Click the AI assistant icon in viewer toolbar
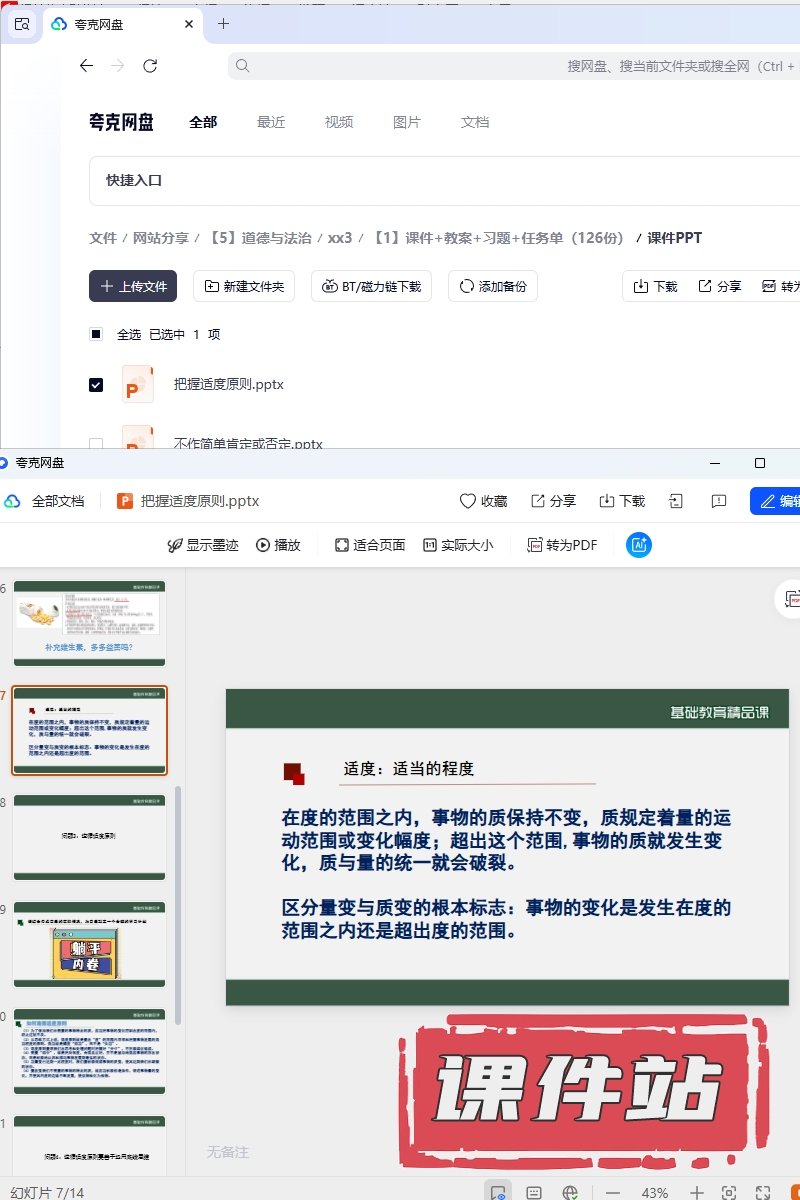 tap(639, 545)
